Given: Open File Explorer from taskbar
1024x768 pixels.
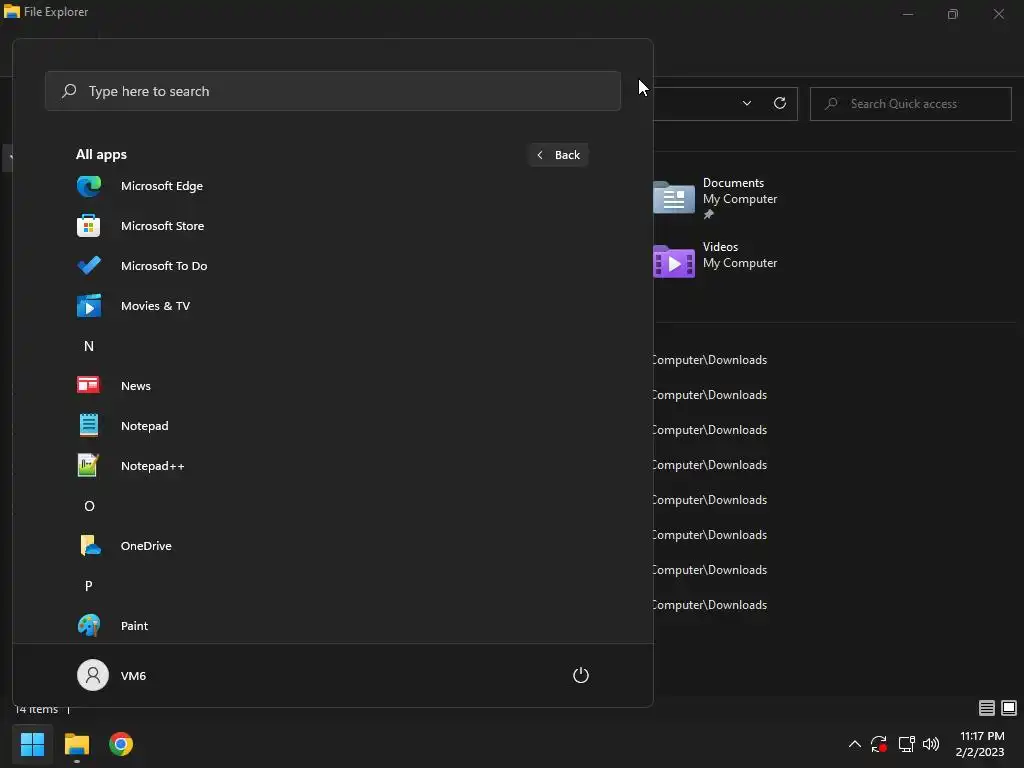Looking at the screenshot, I should tap(77, 744).
